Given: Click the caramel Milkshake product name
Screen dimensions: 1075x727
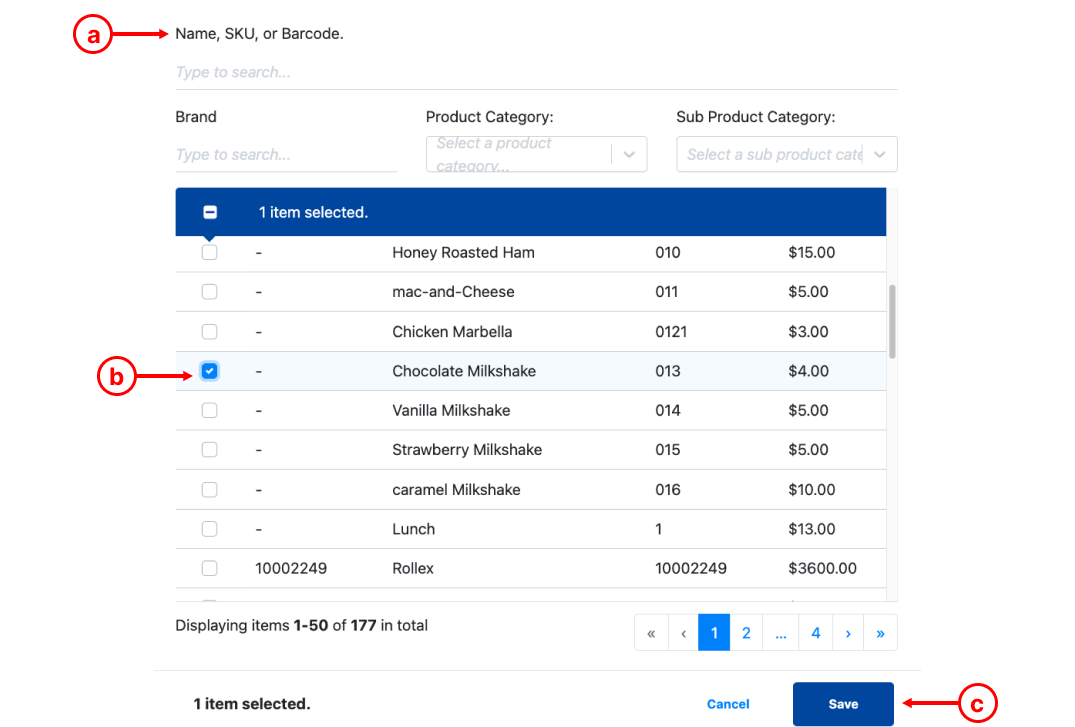Looking at the screenshot, I should 457,490.
